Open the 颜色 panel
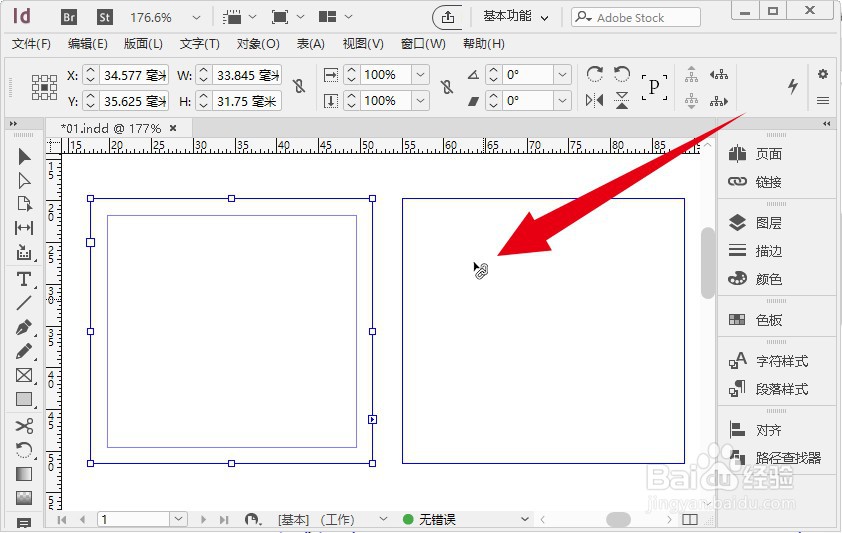The width and height of the screenshot is (842, 533). [768, 279]
